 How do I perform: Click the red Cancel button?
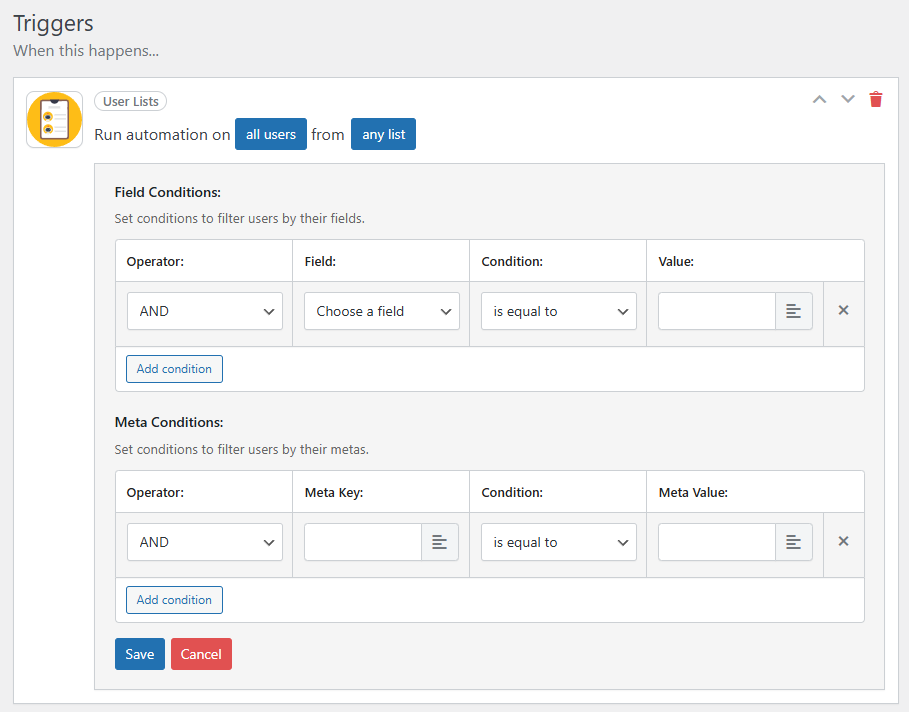click(x=201, y=654)
